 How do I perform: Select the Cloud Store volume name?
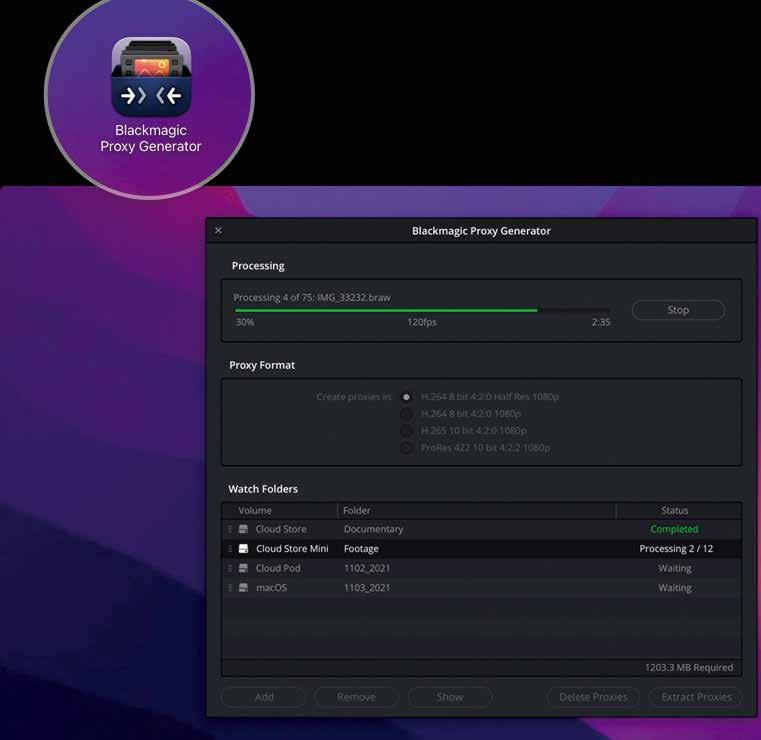[281, 529]
